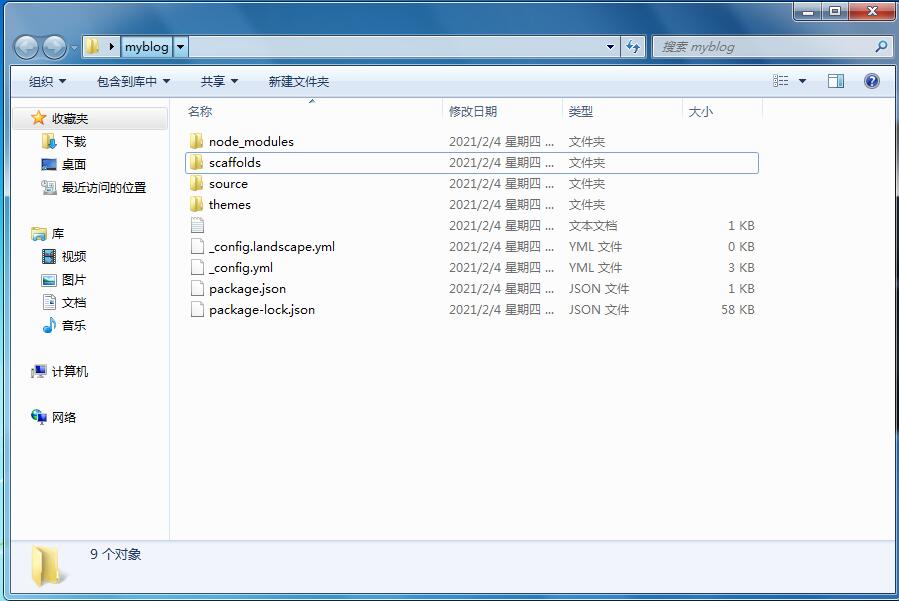Open address bar history dropdown
899x601 pixels.
tap(611, 46)
